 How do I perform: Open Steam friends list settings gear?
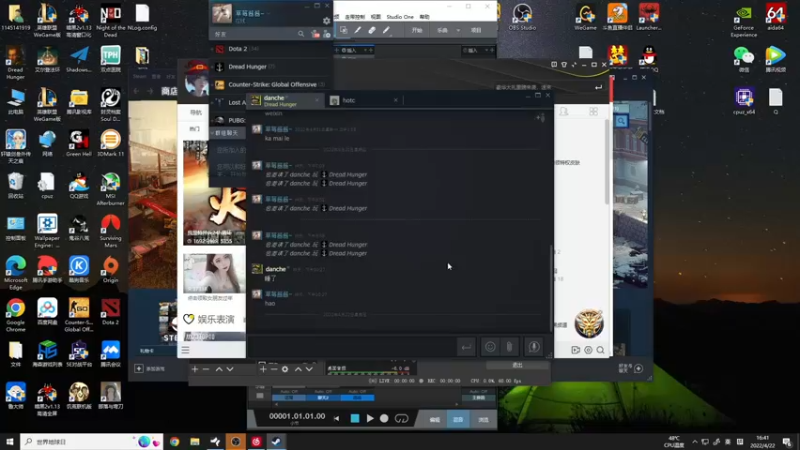click(327, 20)
